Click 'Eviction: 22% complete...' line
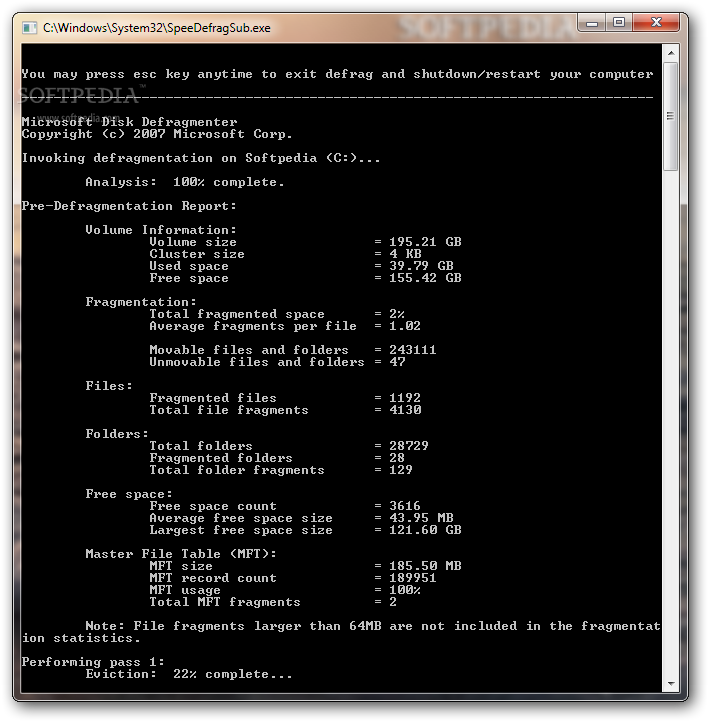Viewport: 709px width, 722px height. click(x=189, y=674)
